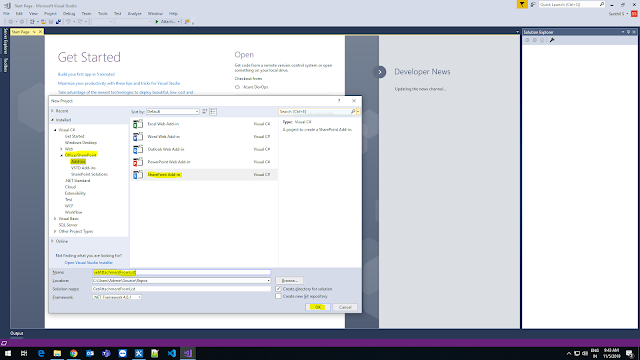Open the Debug menu

click(69, 13)
